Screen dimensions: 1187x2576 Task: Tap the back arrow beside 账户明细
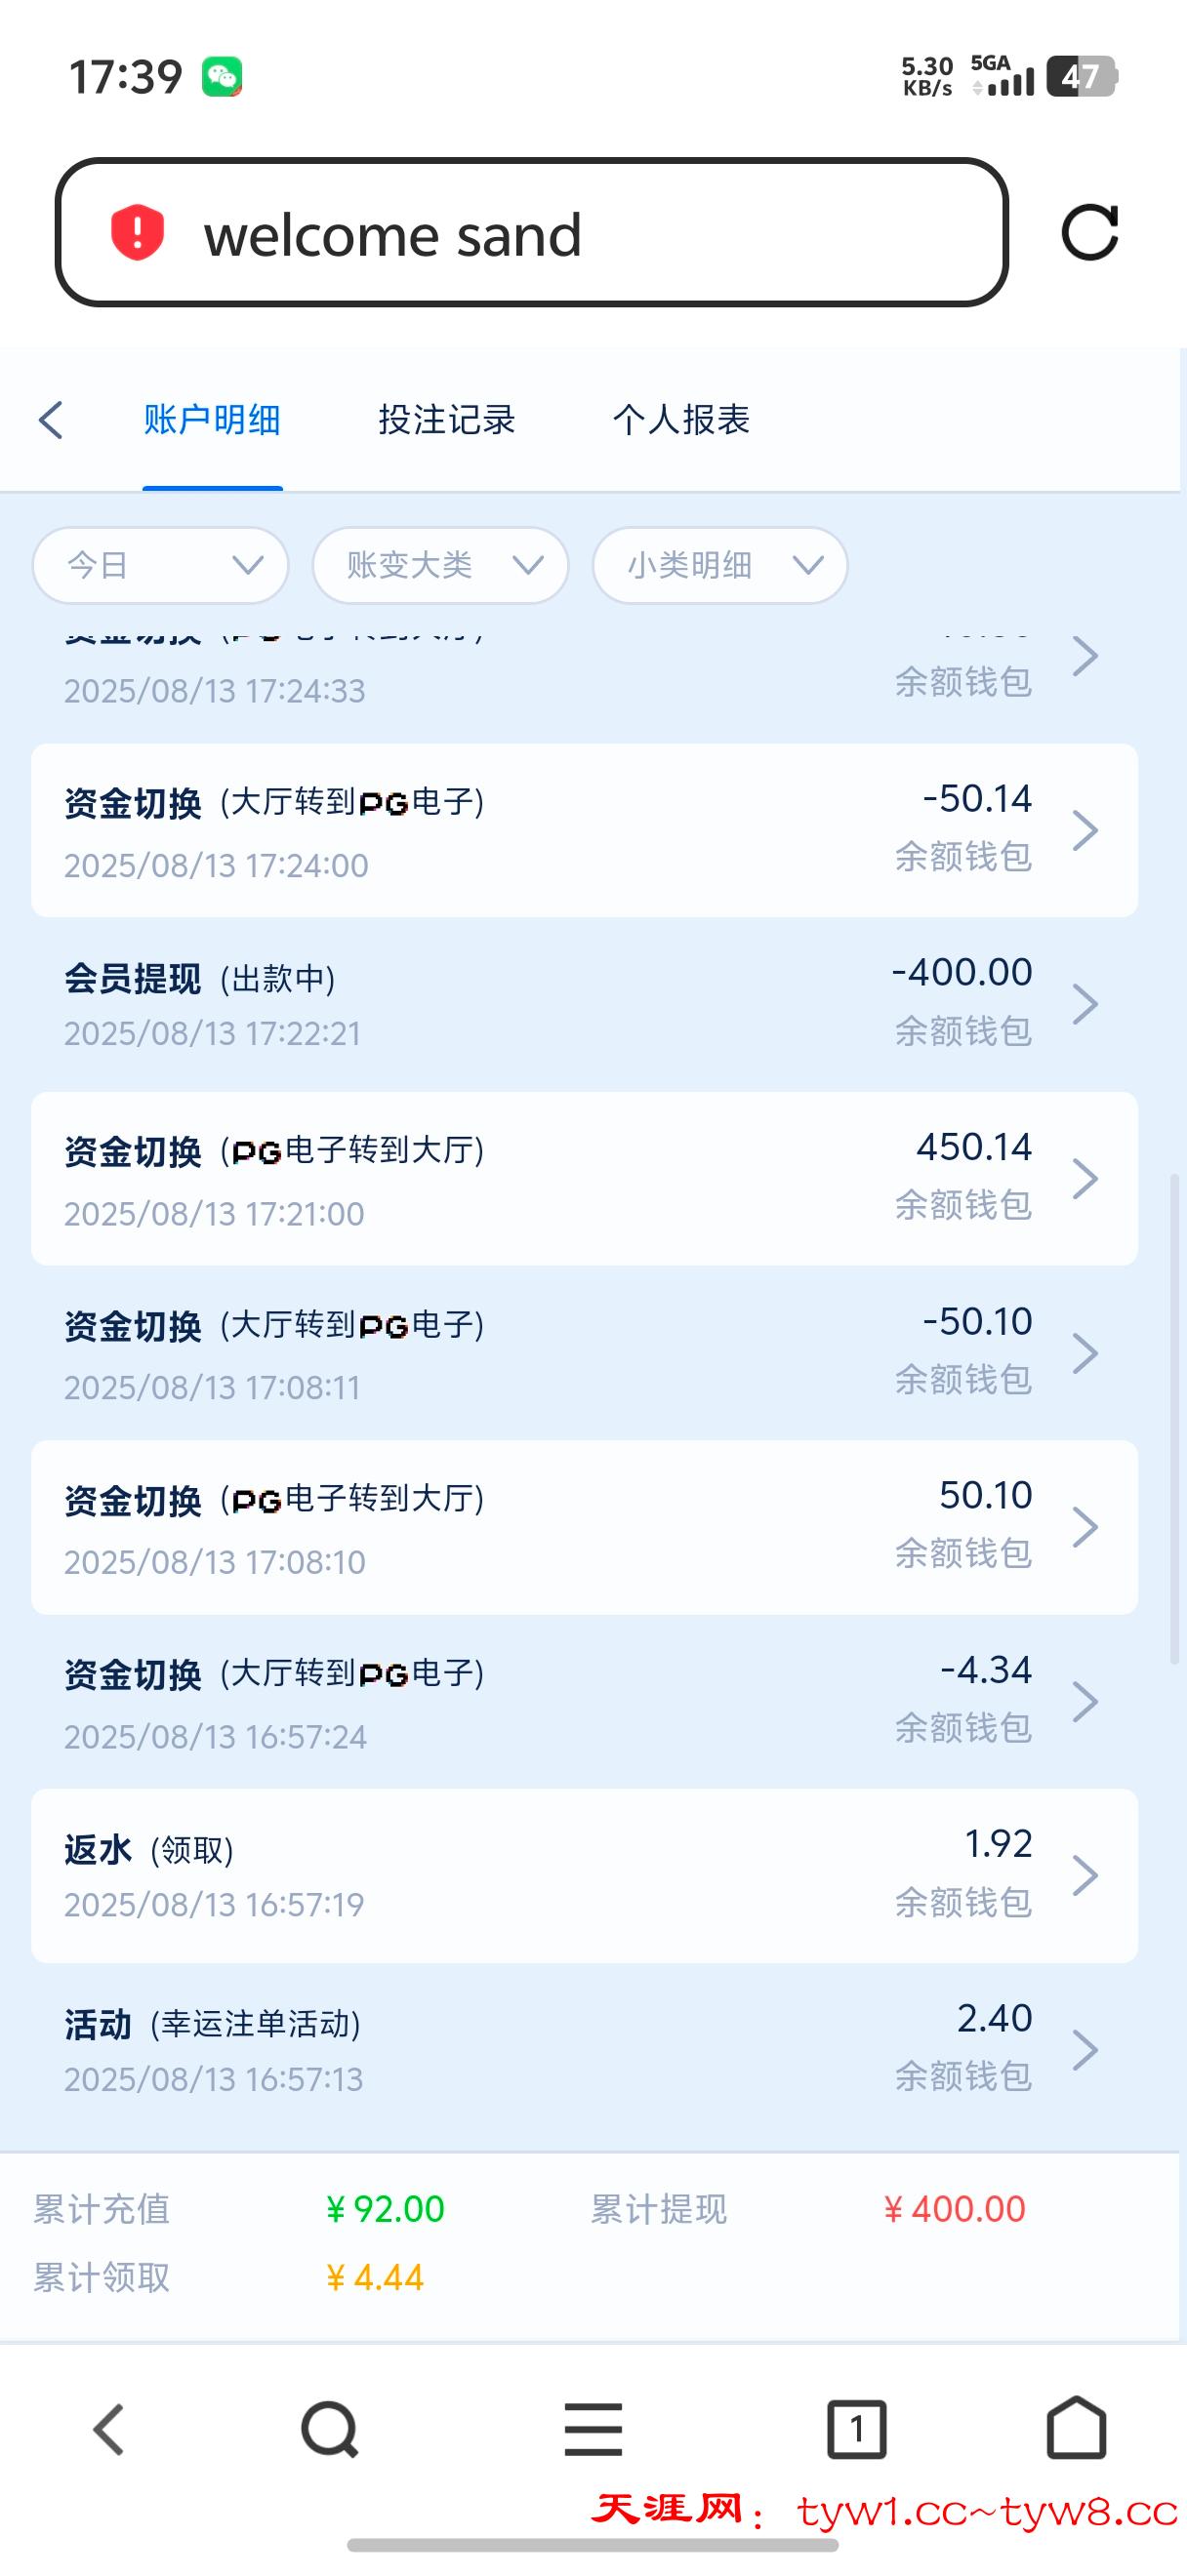pos(51,420)
